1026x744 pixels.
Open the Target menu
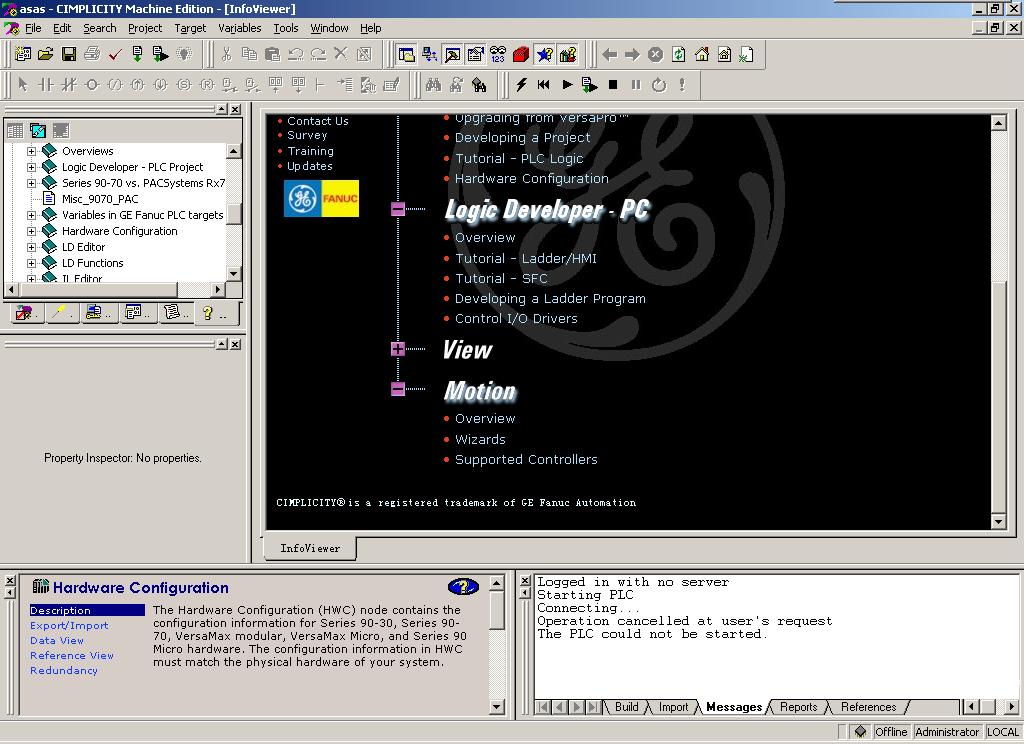(190, 28)
